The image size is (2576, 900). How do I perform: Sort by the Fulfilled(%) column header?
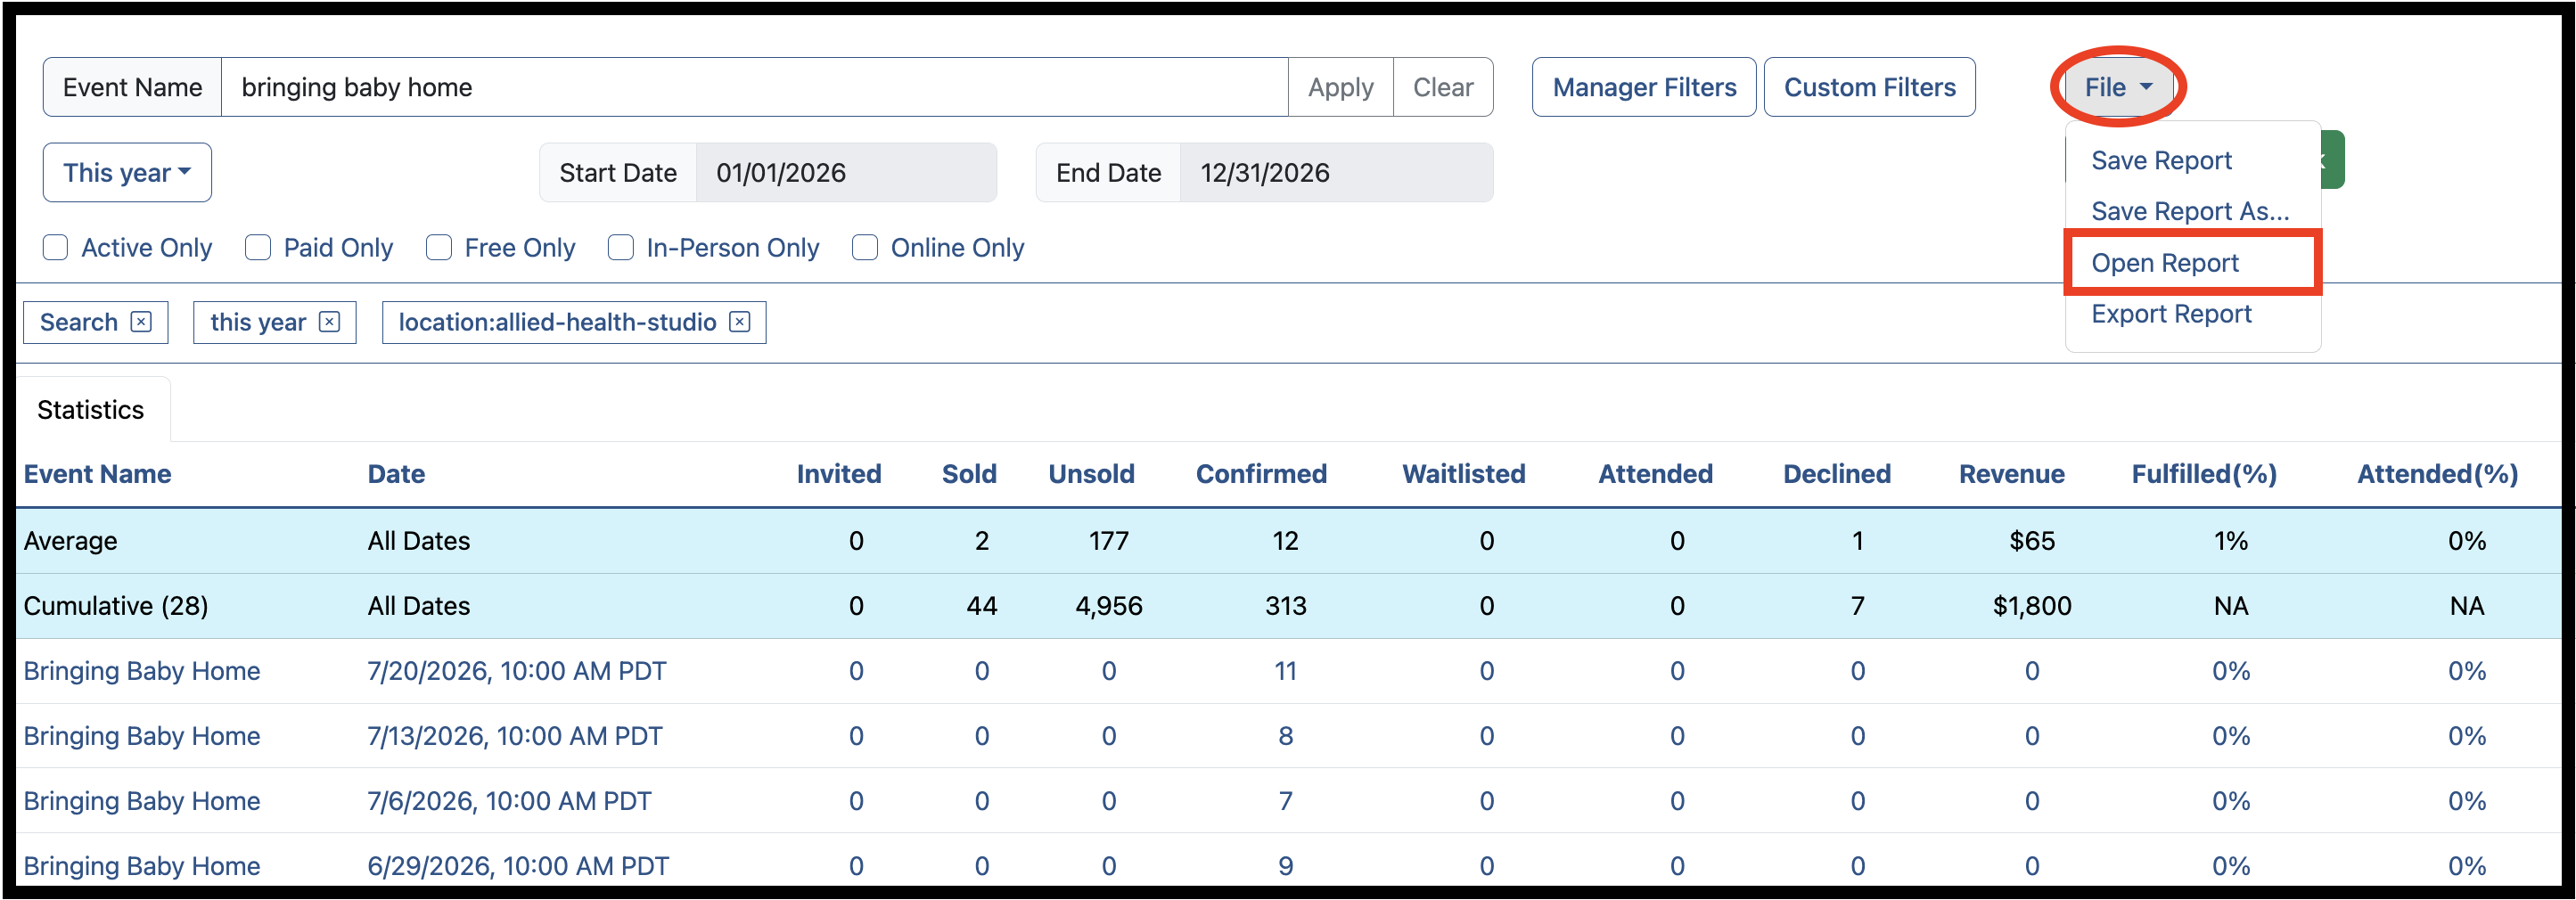[x=2204, y=473]
